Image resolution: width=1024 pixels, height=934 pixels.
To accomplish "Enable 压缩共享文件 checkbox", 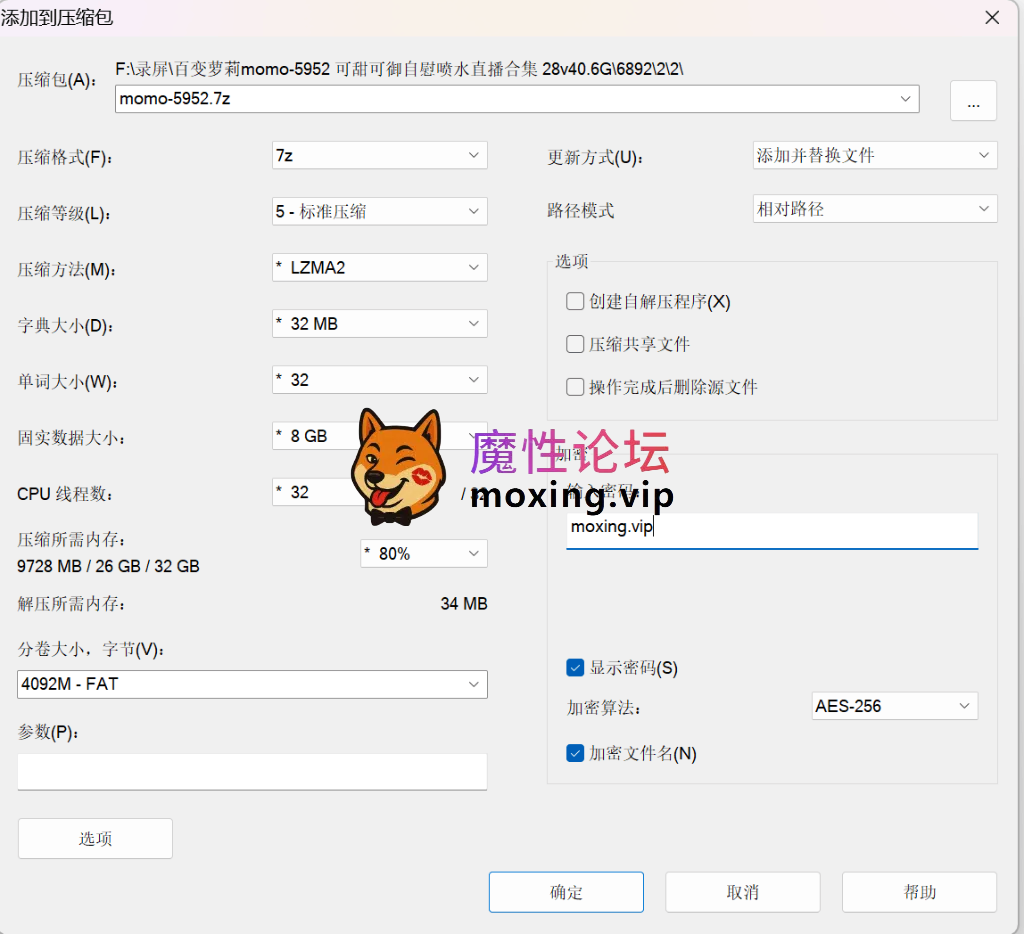I will click(575, 344).
